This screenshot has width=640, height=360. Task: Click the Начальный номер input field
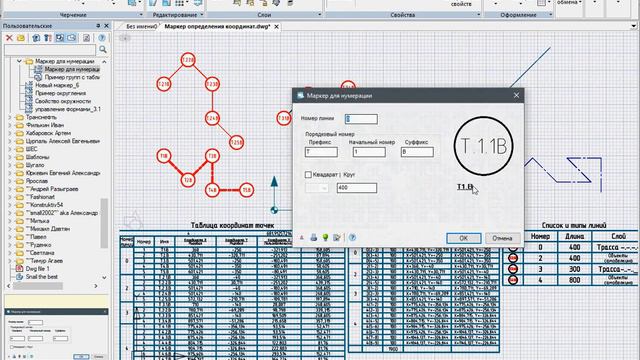369,152
